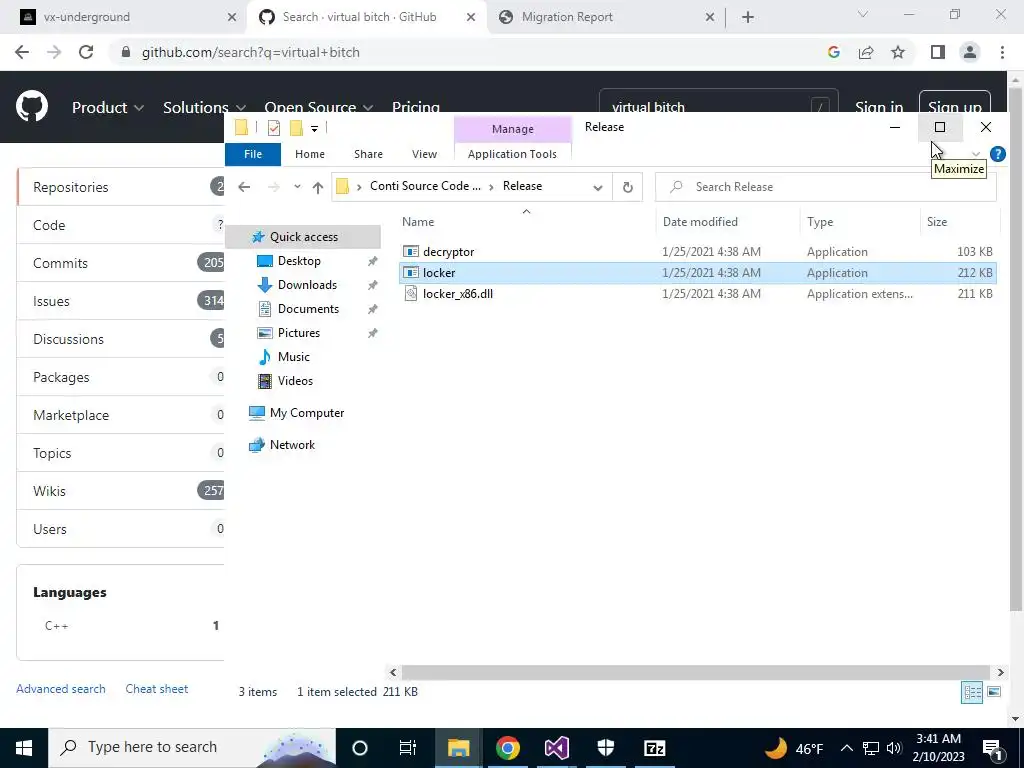Reload the GitHub page in Chrome
Screen dimensions: 1024x768
click(x=86, y=52)
